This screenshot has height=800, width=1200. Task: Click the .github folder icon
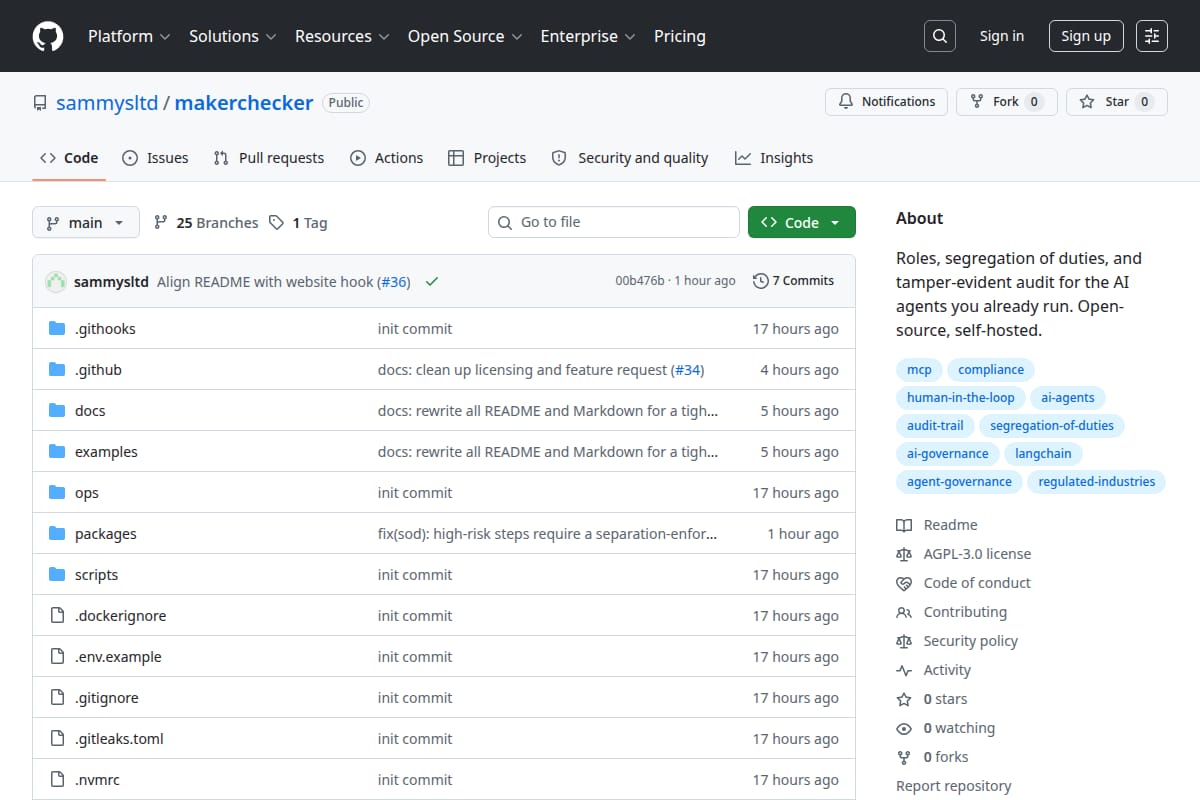pos(57,370)
